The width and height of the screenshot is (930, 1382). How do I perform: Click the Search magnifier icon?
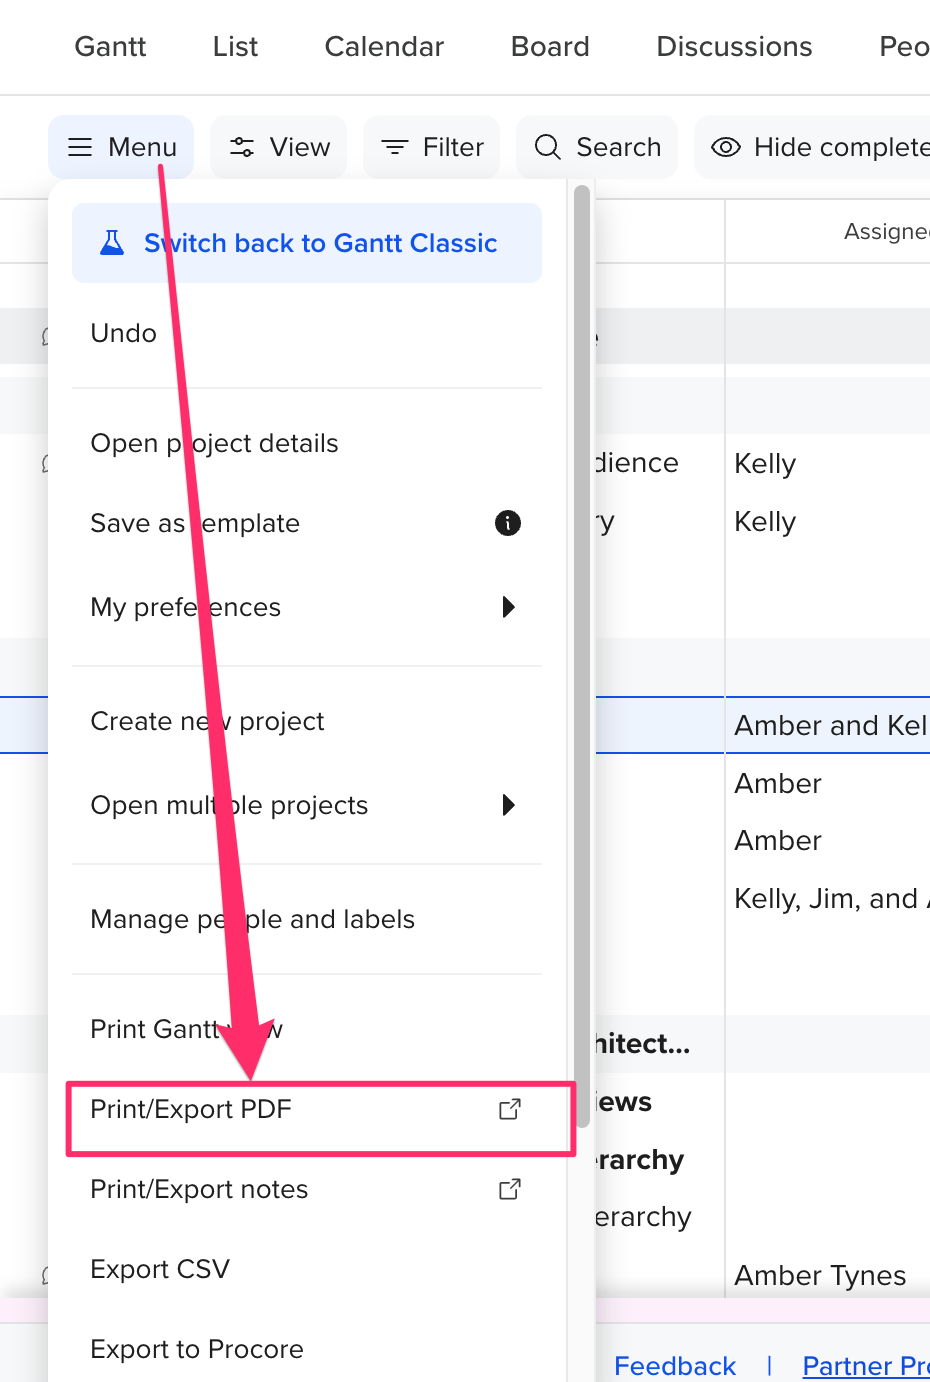547,147
